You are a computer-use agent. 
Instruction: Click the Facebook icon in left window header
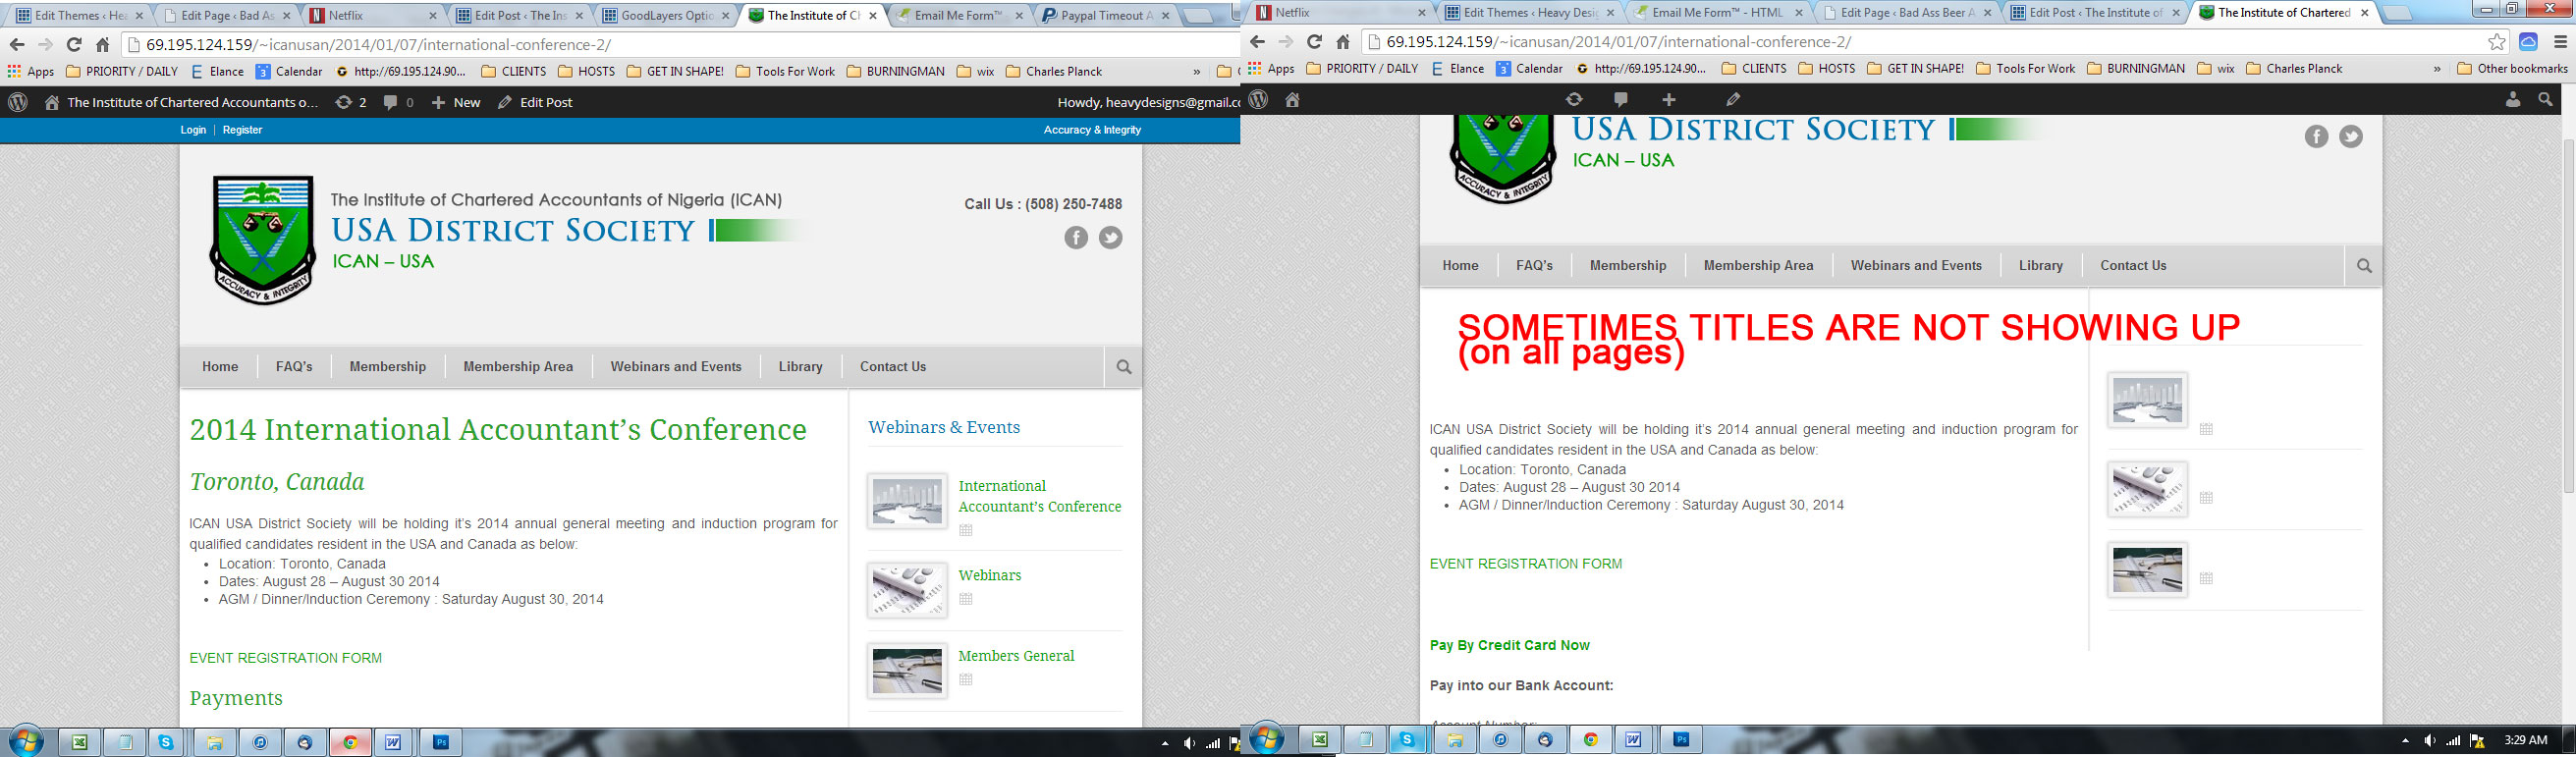click(1075, 238)
